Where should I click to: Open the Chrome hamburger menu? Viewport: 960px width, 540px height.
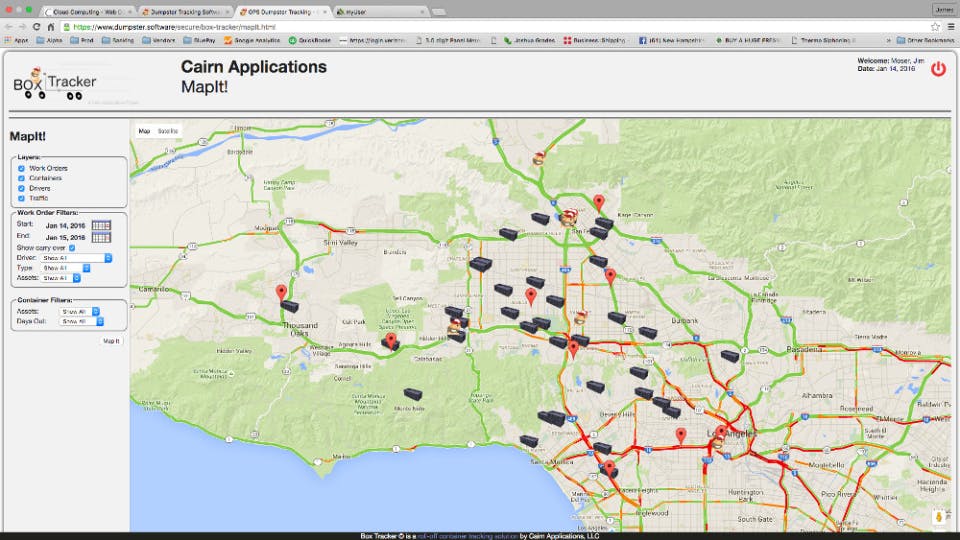pos(951,27)
